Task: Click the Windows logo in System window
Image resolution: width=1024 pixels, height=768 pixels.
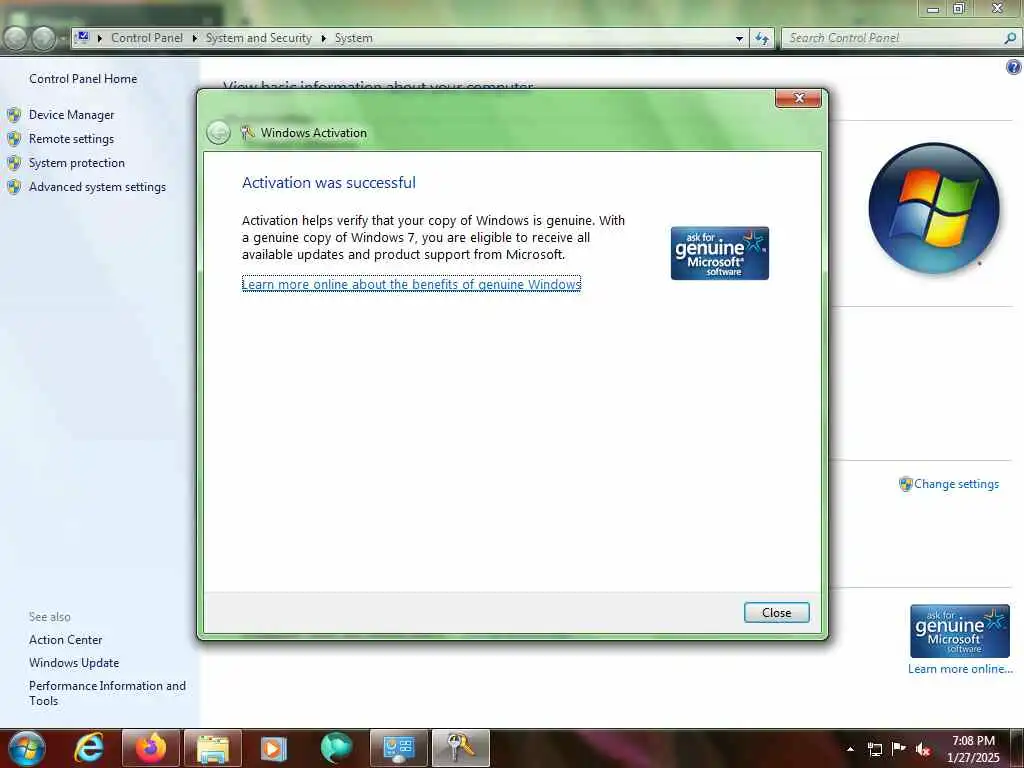Action: pos(934,208)
